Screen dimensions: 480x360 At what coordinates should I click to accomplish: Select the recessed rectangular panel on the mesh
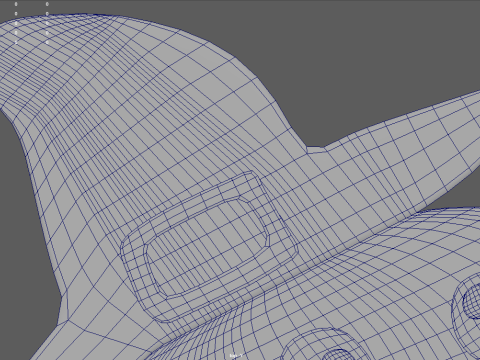click(209, 246)
